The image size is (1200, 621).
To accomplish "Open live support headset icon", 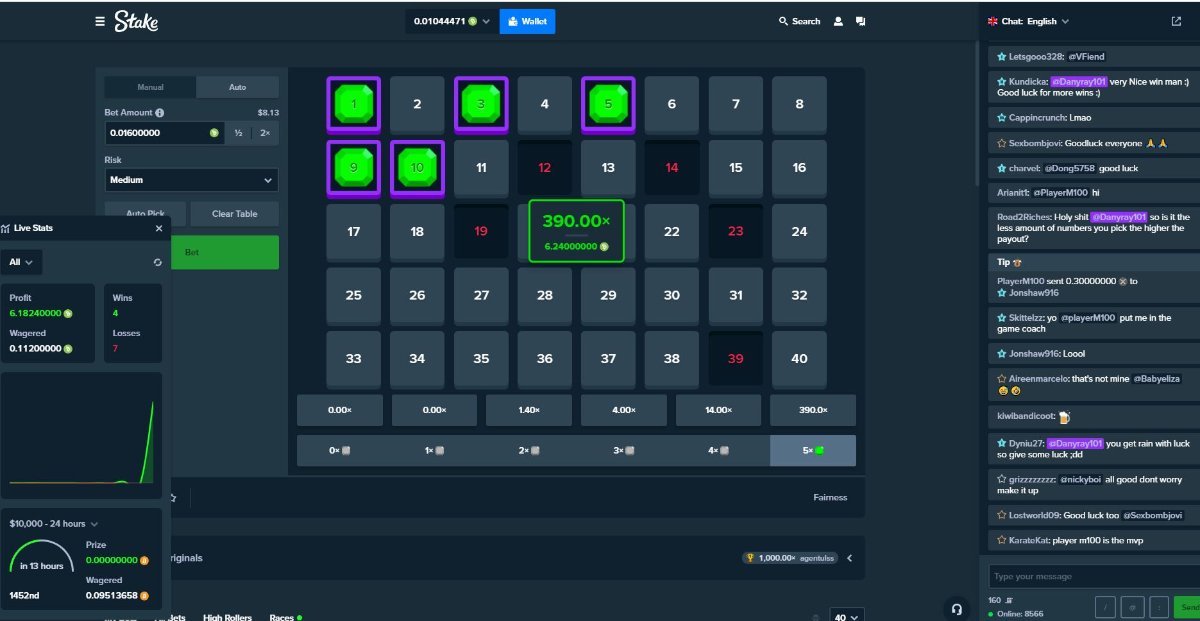I will click(x=956, y=608).
